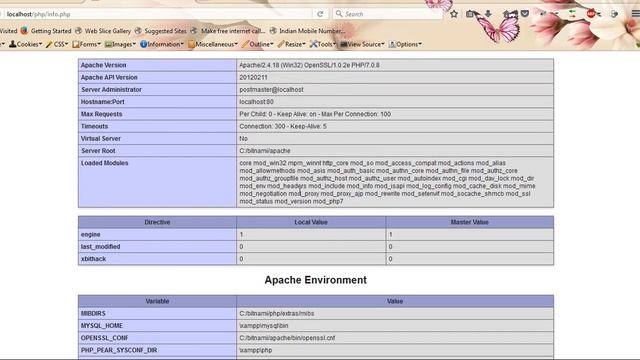The width and height of the screenshot is (640, 360).
Task: Go to the Home page icon
Action: pyautogui.click(x=507, y=14)
